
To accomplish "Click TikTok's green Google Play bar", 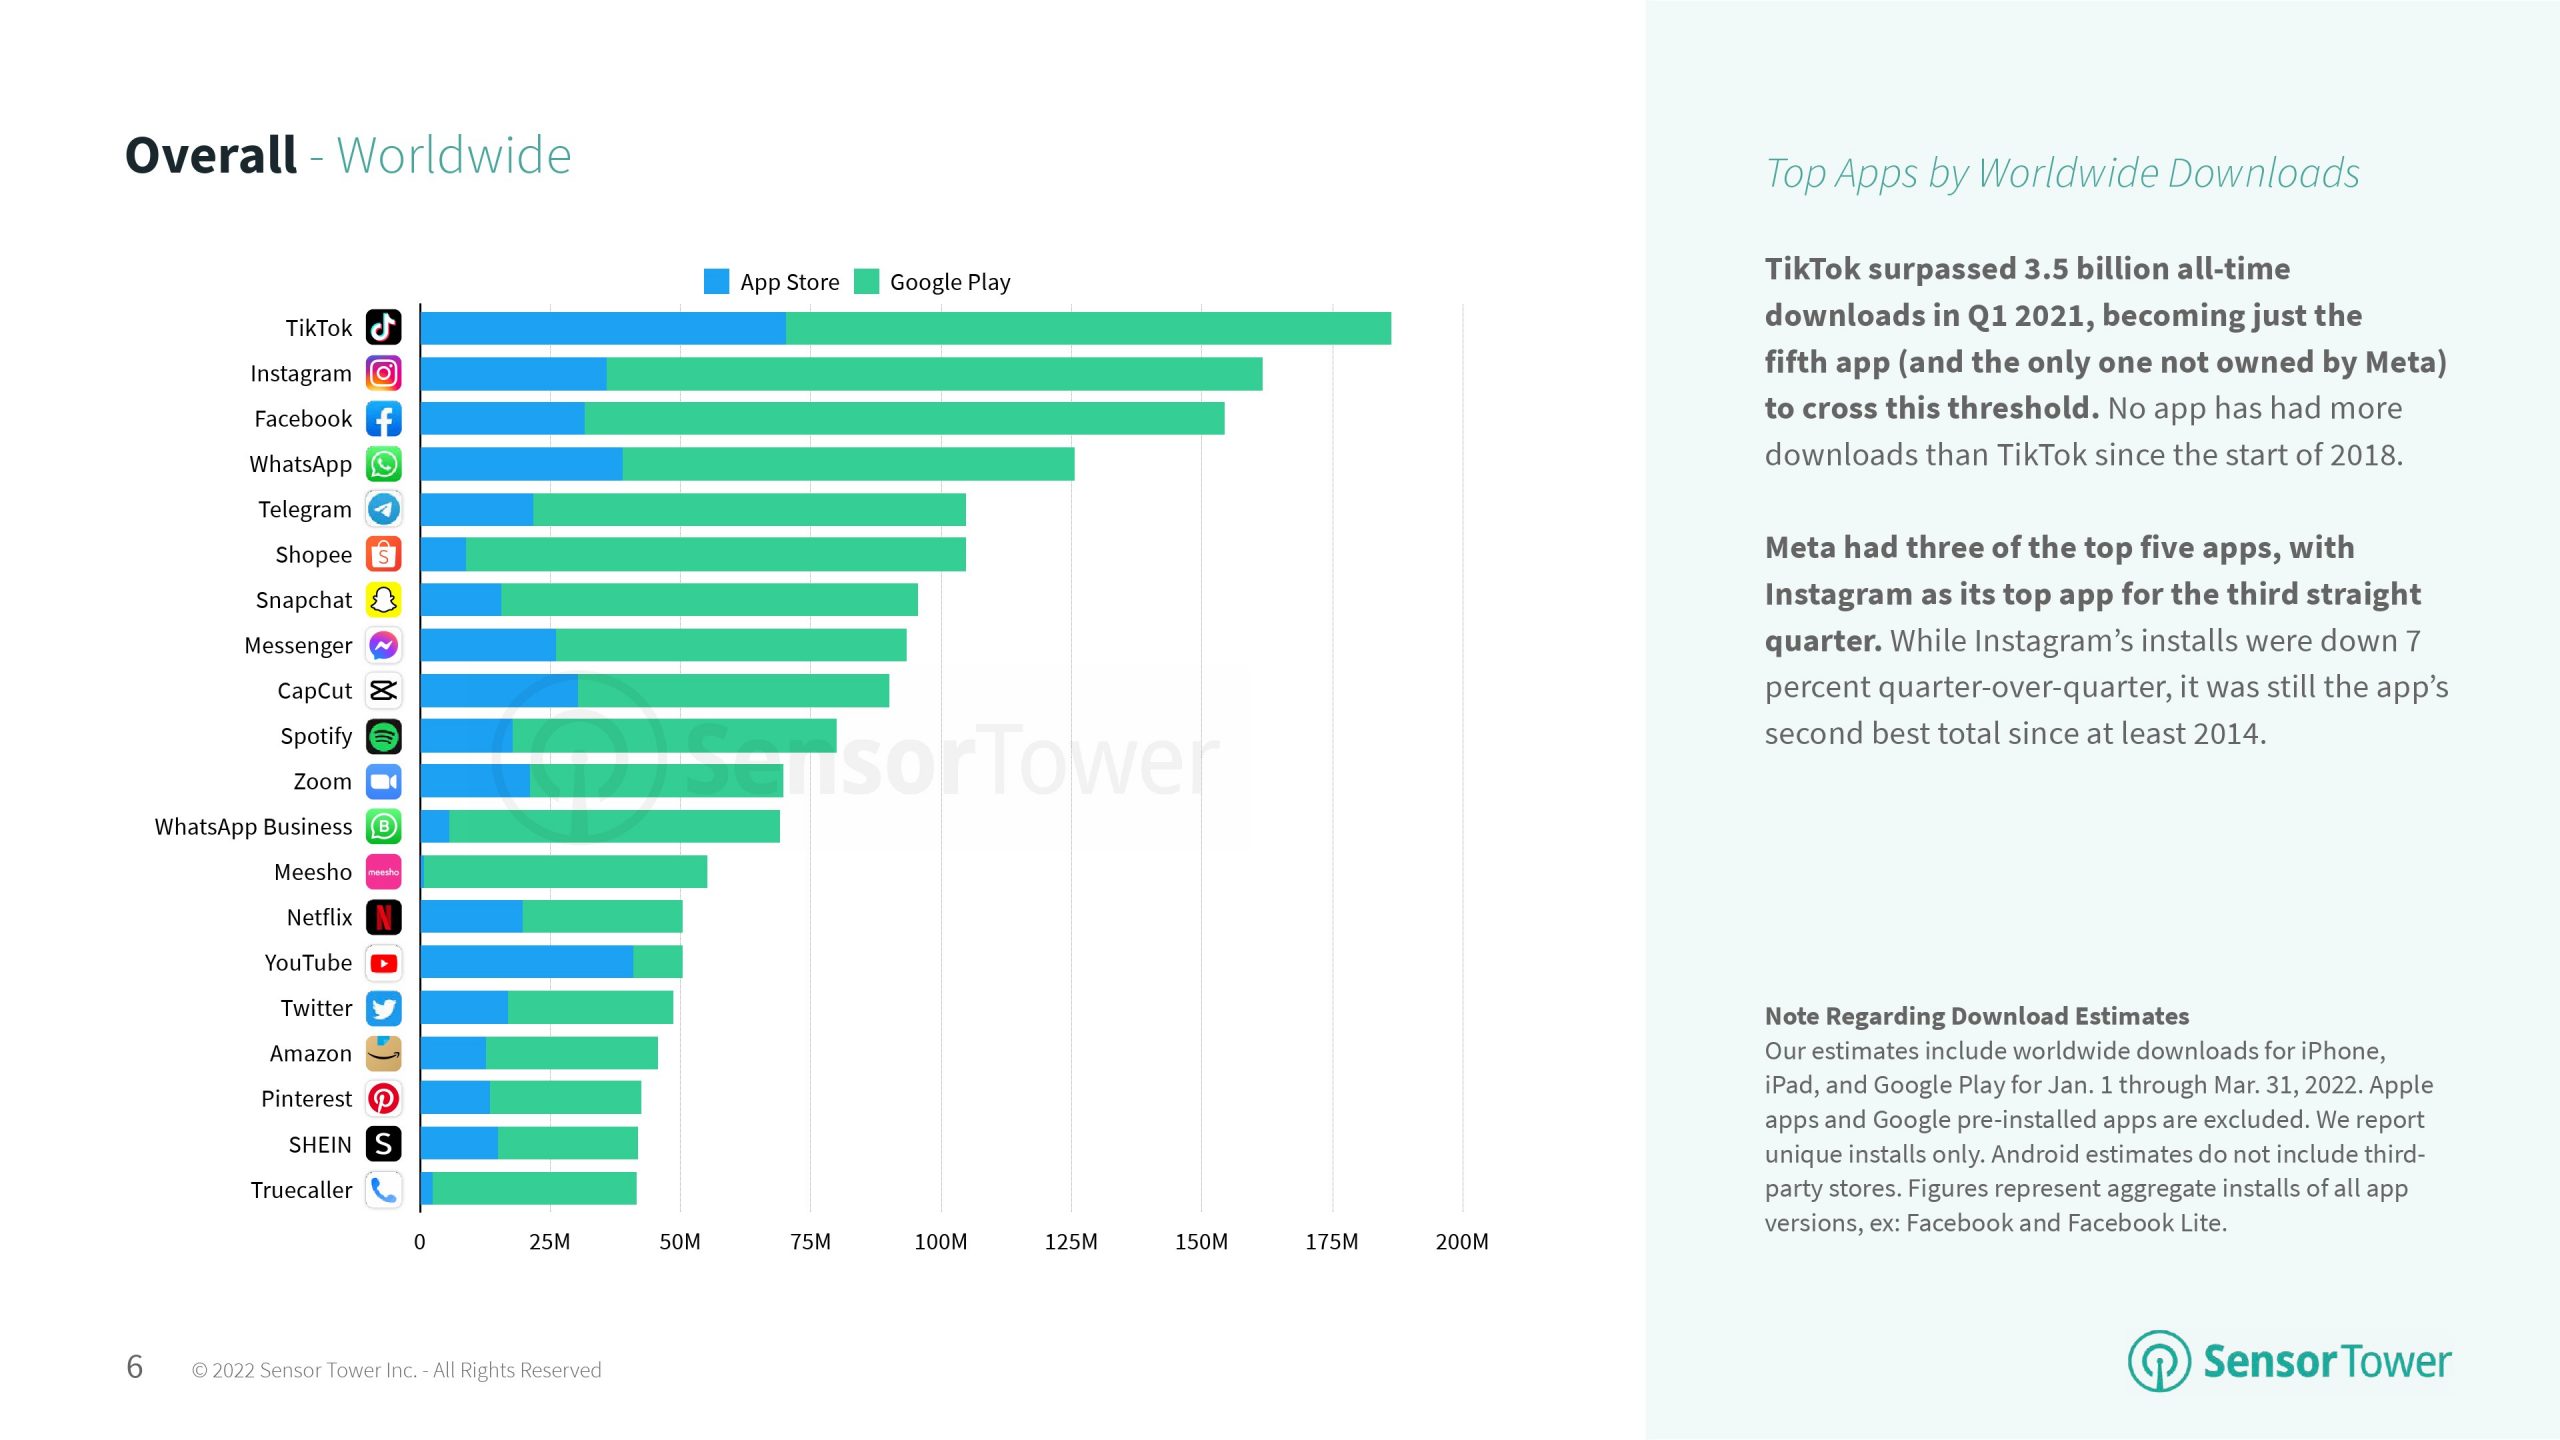I will (x=1088, y=328).
